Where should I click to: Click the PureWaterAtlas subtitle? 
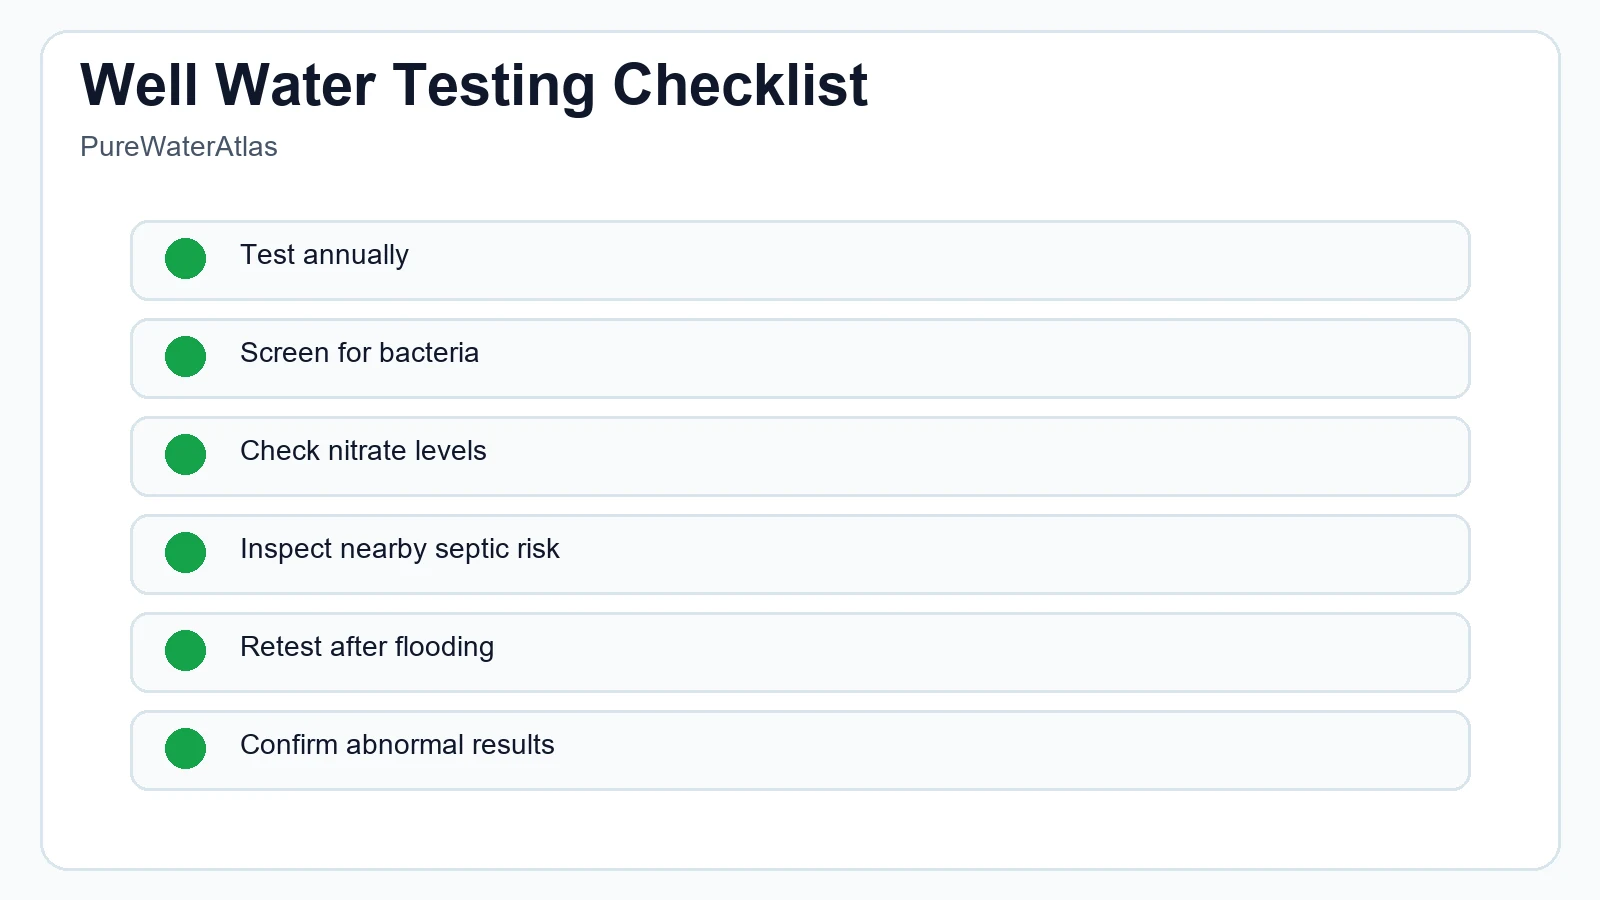point(179,147)
